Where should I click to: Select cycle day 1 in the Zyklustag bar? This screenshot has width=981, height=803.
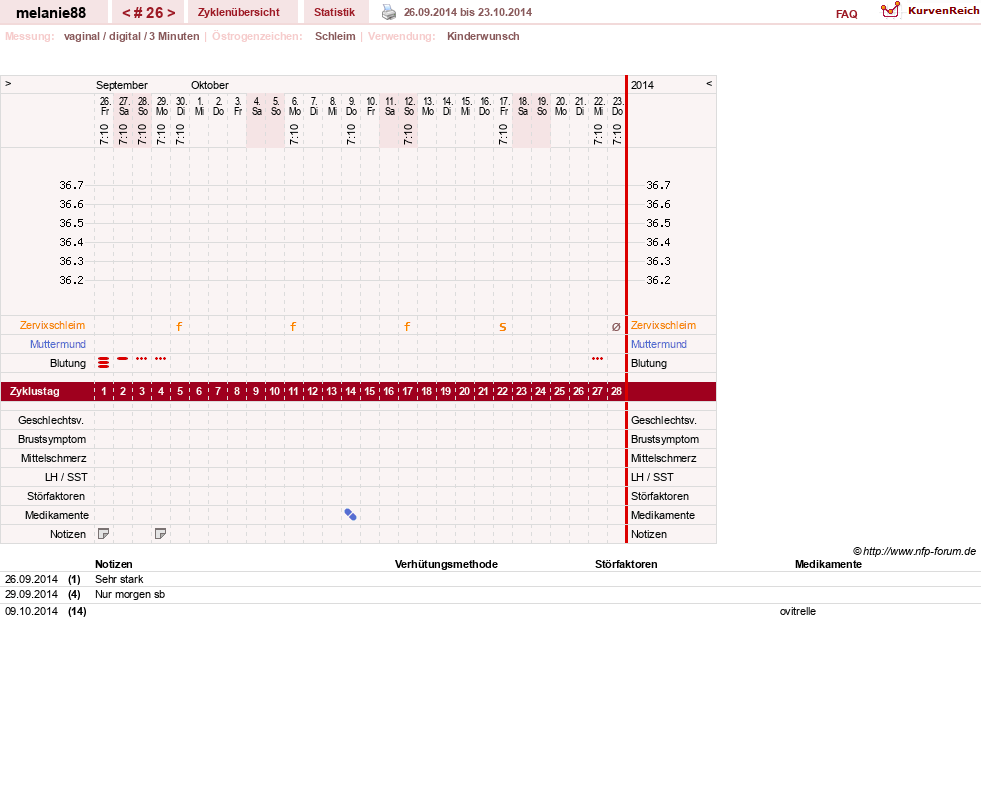104,391
